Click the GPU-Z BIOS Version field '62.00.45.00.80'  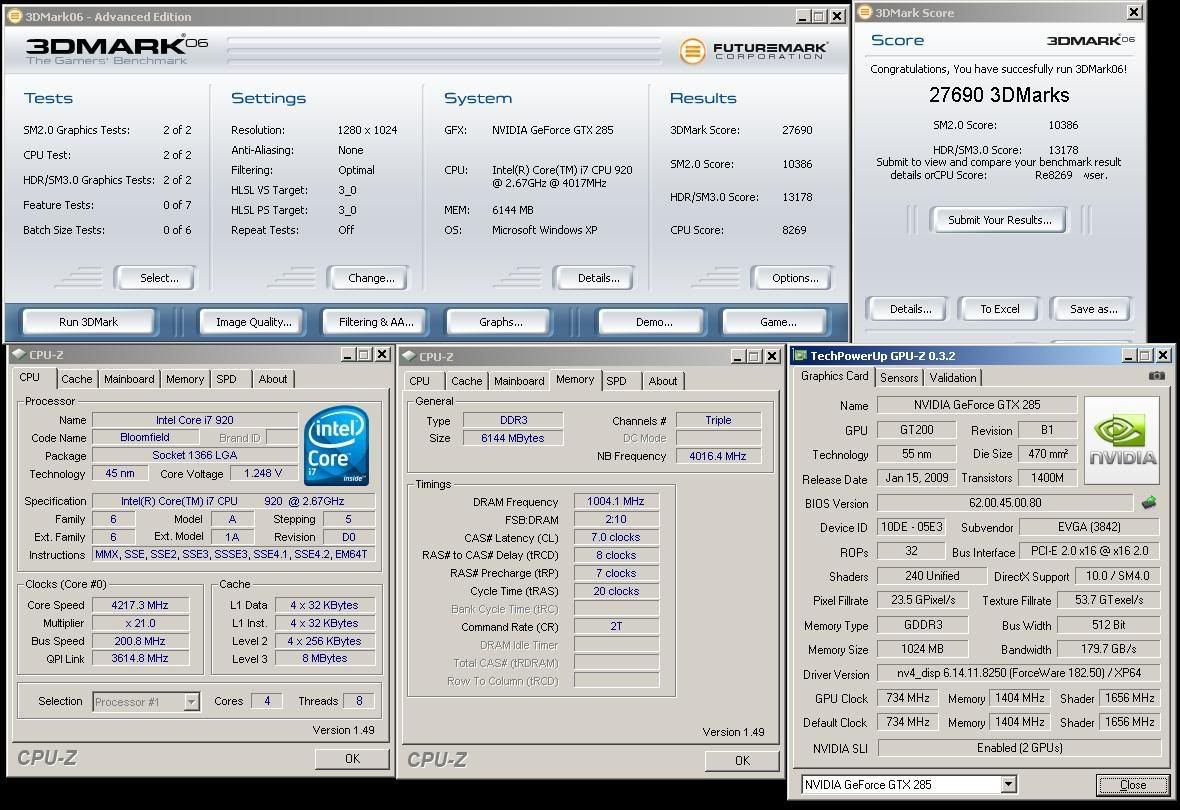click(x=1005, y=503)
